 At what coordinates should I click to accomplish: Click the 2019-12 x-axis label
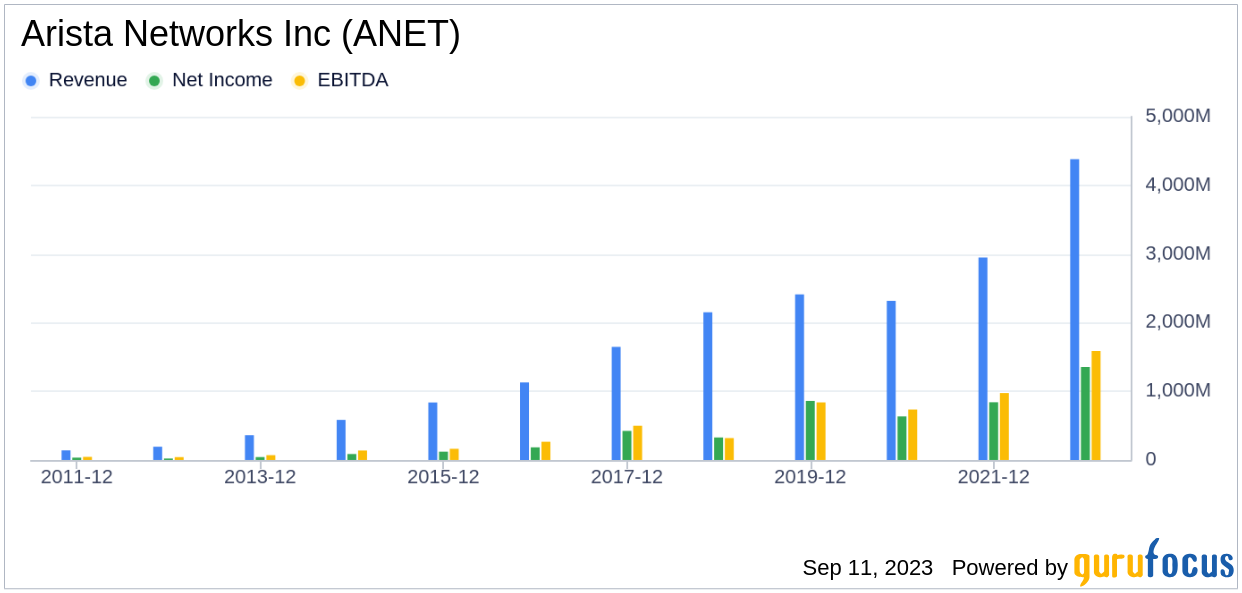click(810, 477)
